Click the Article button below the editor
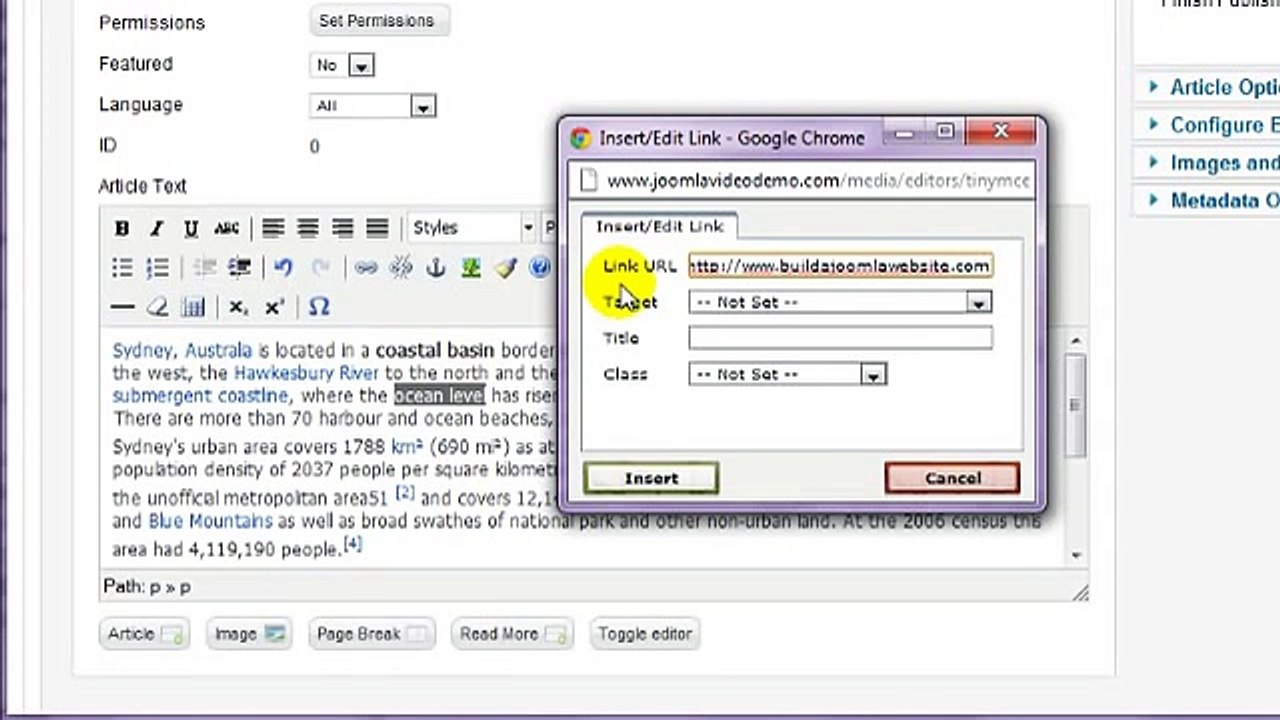The width and height of the screenshot is (1280, 720). [x=145, y=634]
